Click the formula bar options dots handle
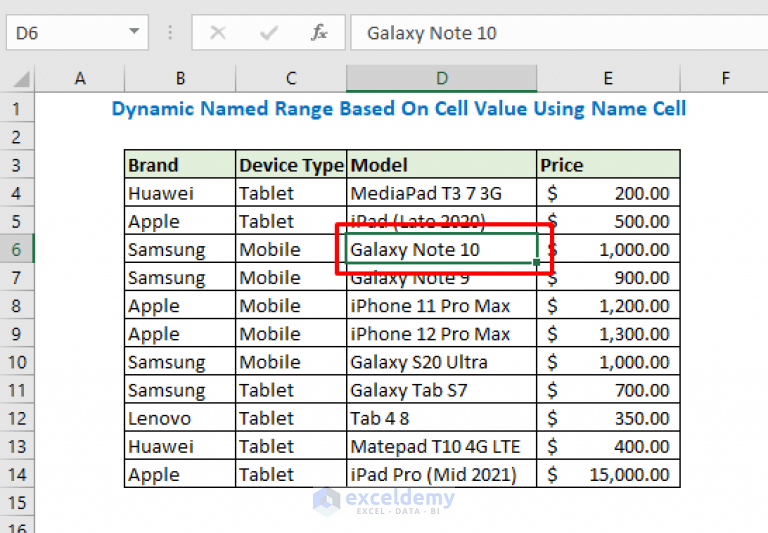This screenshot has width=768, height=533. (x=170, y=32)
